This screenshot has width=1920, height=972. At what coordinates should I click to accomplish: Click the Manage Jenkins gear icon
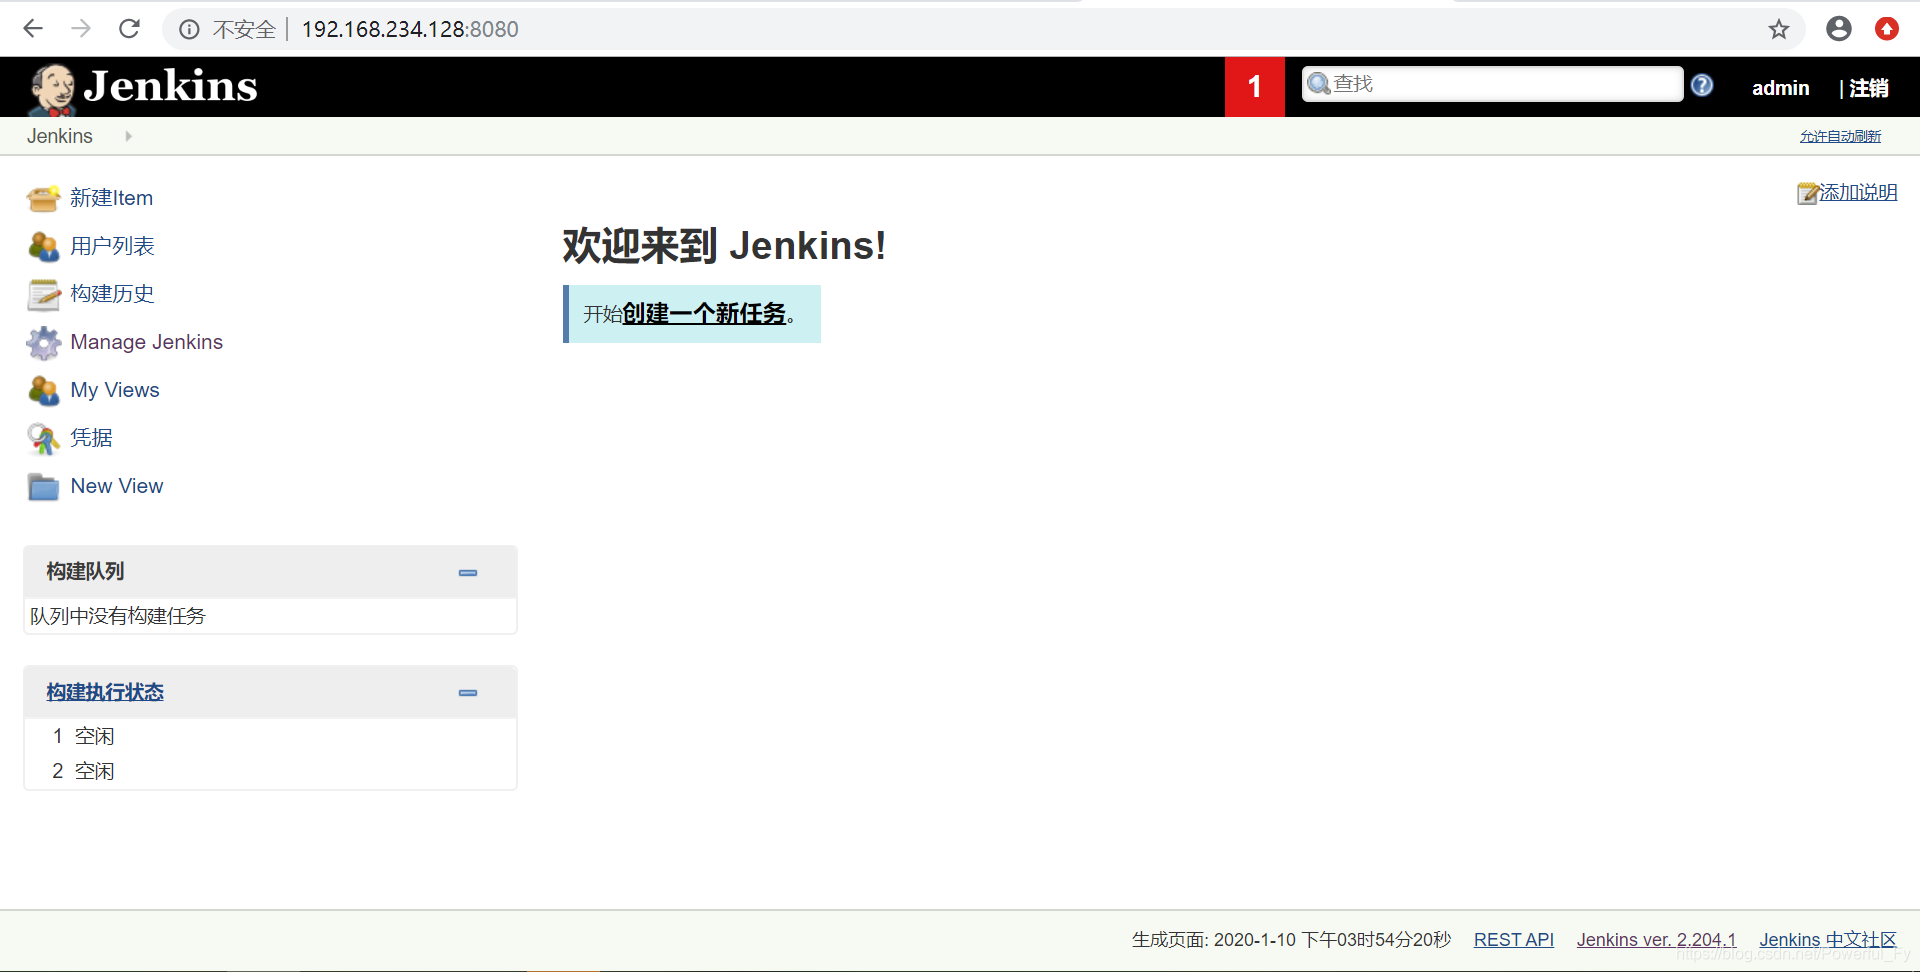pos(43,342)
